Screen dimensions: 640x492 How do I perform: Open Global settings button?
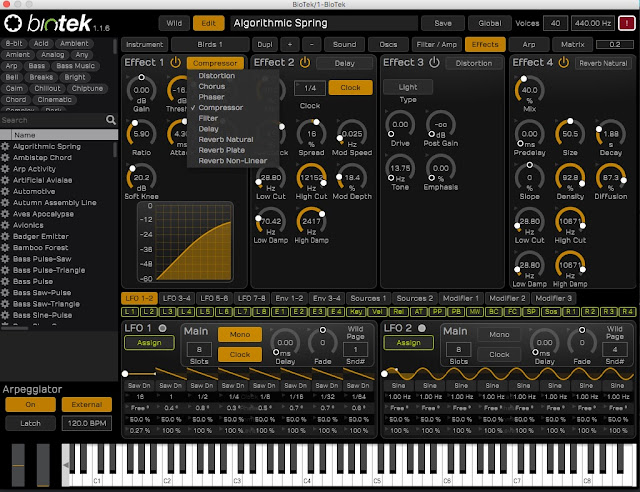(x=490, y=23)
